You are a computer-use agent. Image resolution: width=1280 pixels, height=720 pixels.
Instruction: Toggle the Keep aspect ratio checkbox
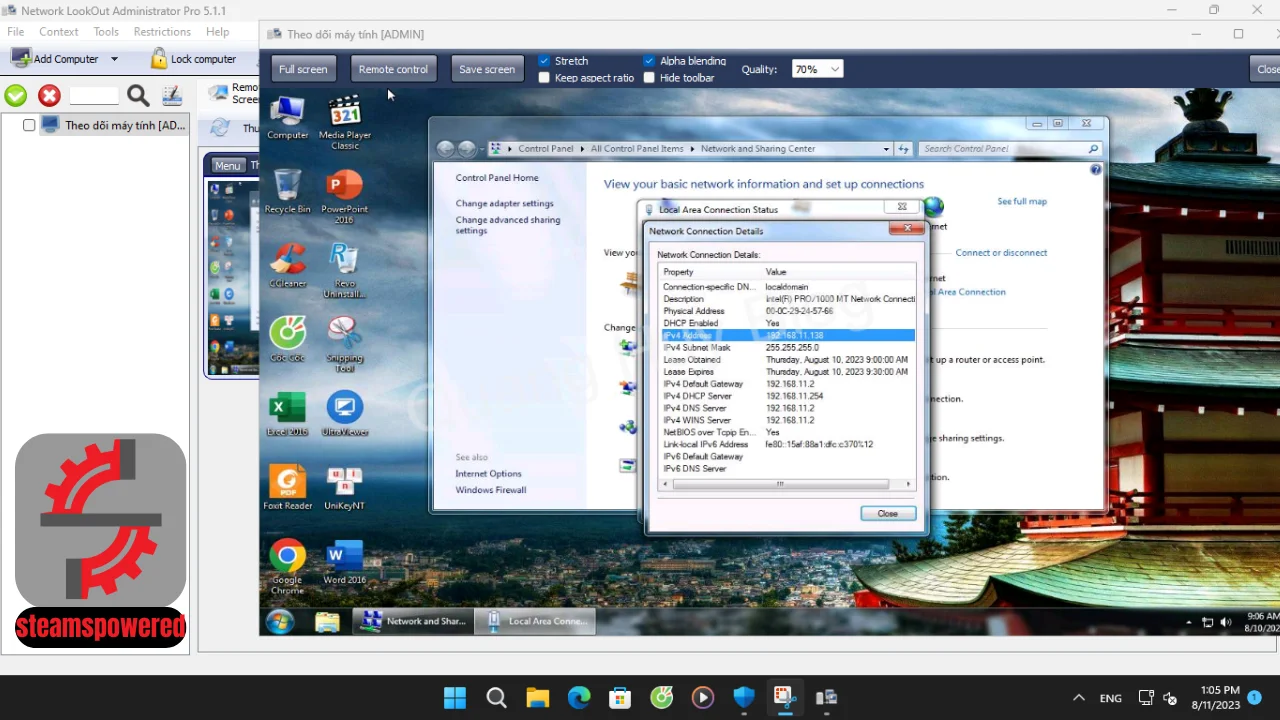(x=544, y=78)
